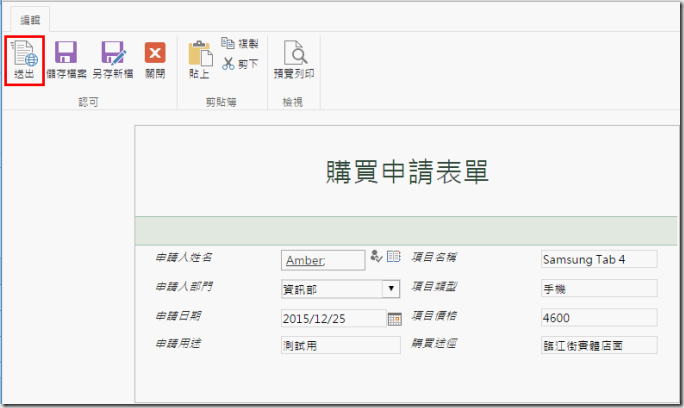Screen dimensions: 684x408
Task: Click the 項目類型 field showing 手機
Action: point(598,289)
